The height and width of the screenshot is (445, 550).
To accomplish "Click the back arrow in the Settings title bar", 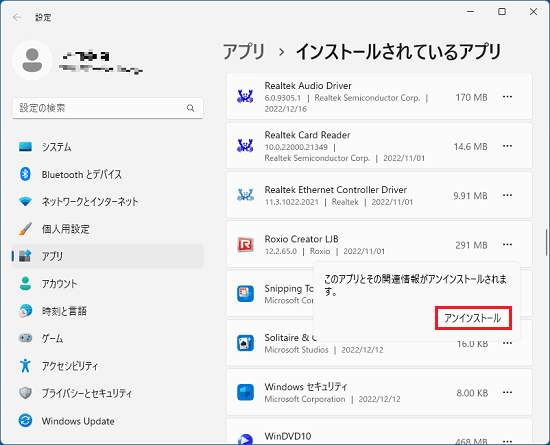I will point(16,17).
